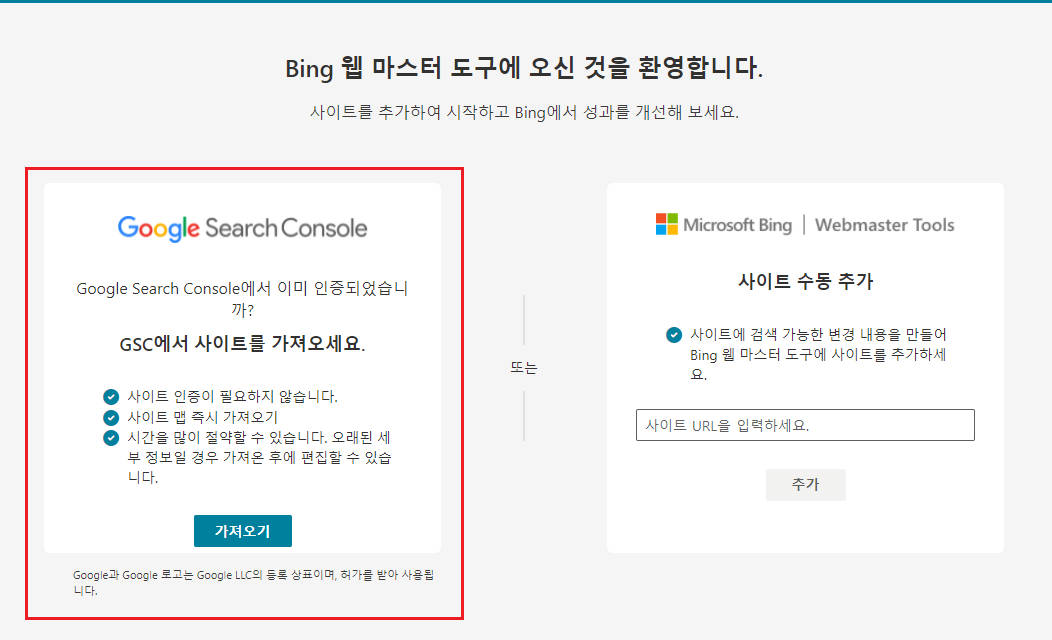Click the 가져오기 import button

[x=242, y=531]
